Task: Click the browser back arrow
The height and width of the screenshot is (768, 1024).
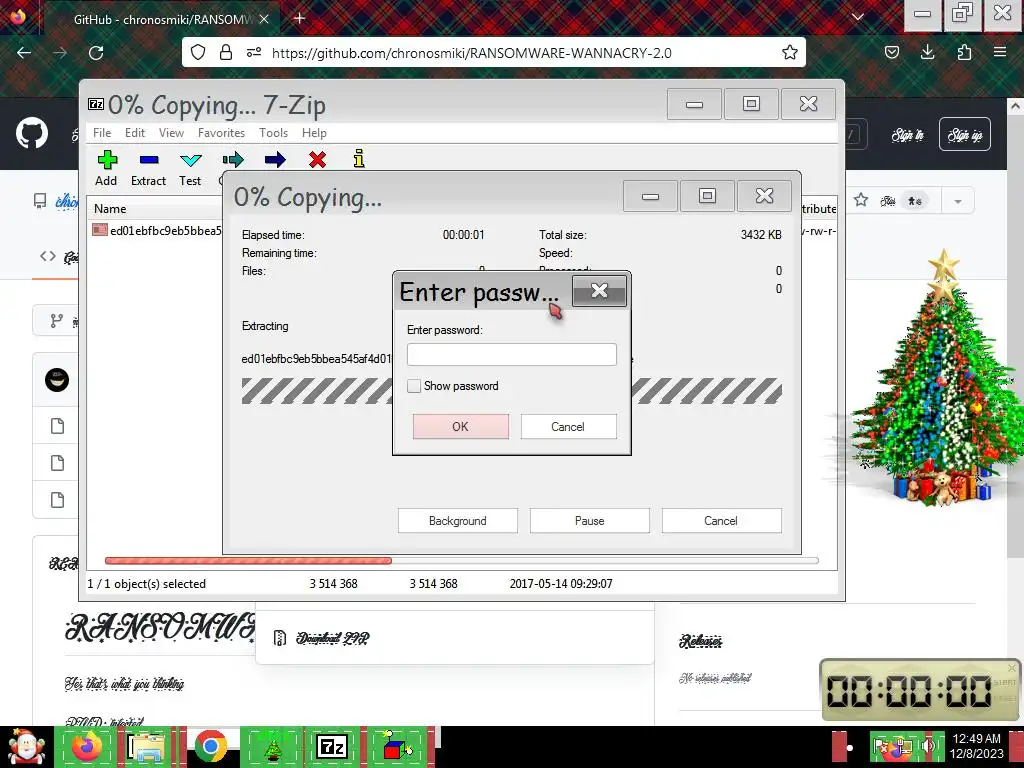Action: pos(24,53)
